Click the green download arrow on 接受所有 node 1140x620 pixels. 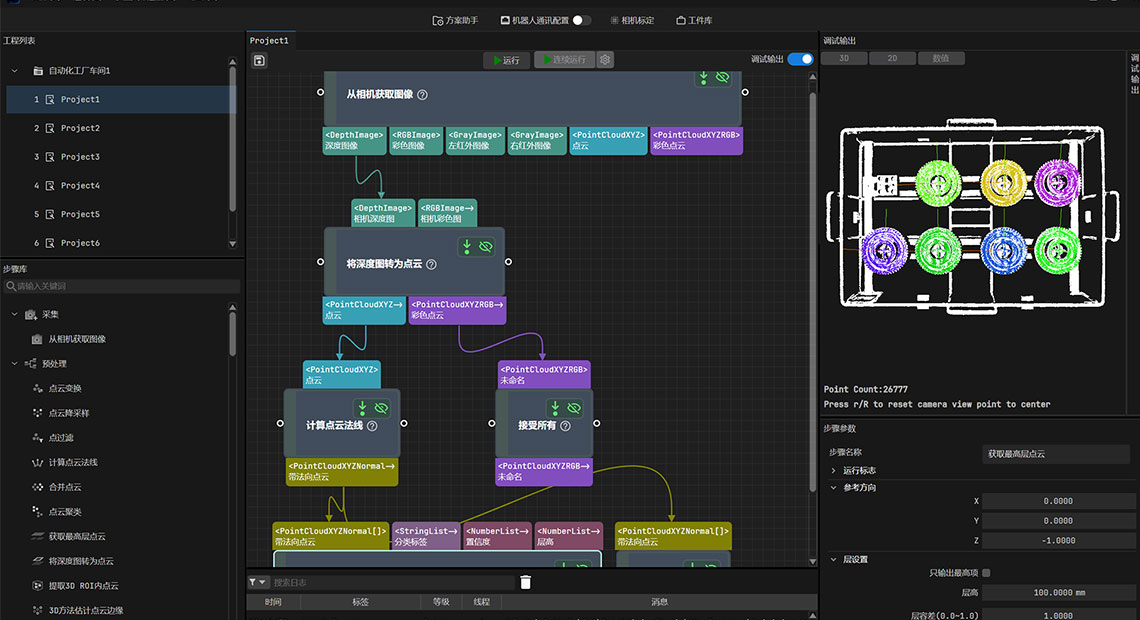555,408
